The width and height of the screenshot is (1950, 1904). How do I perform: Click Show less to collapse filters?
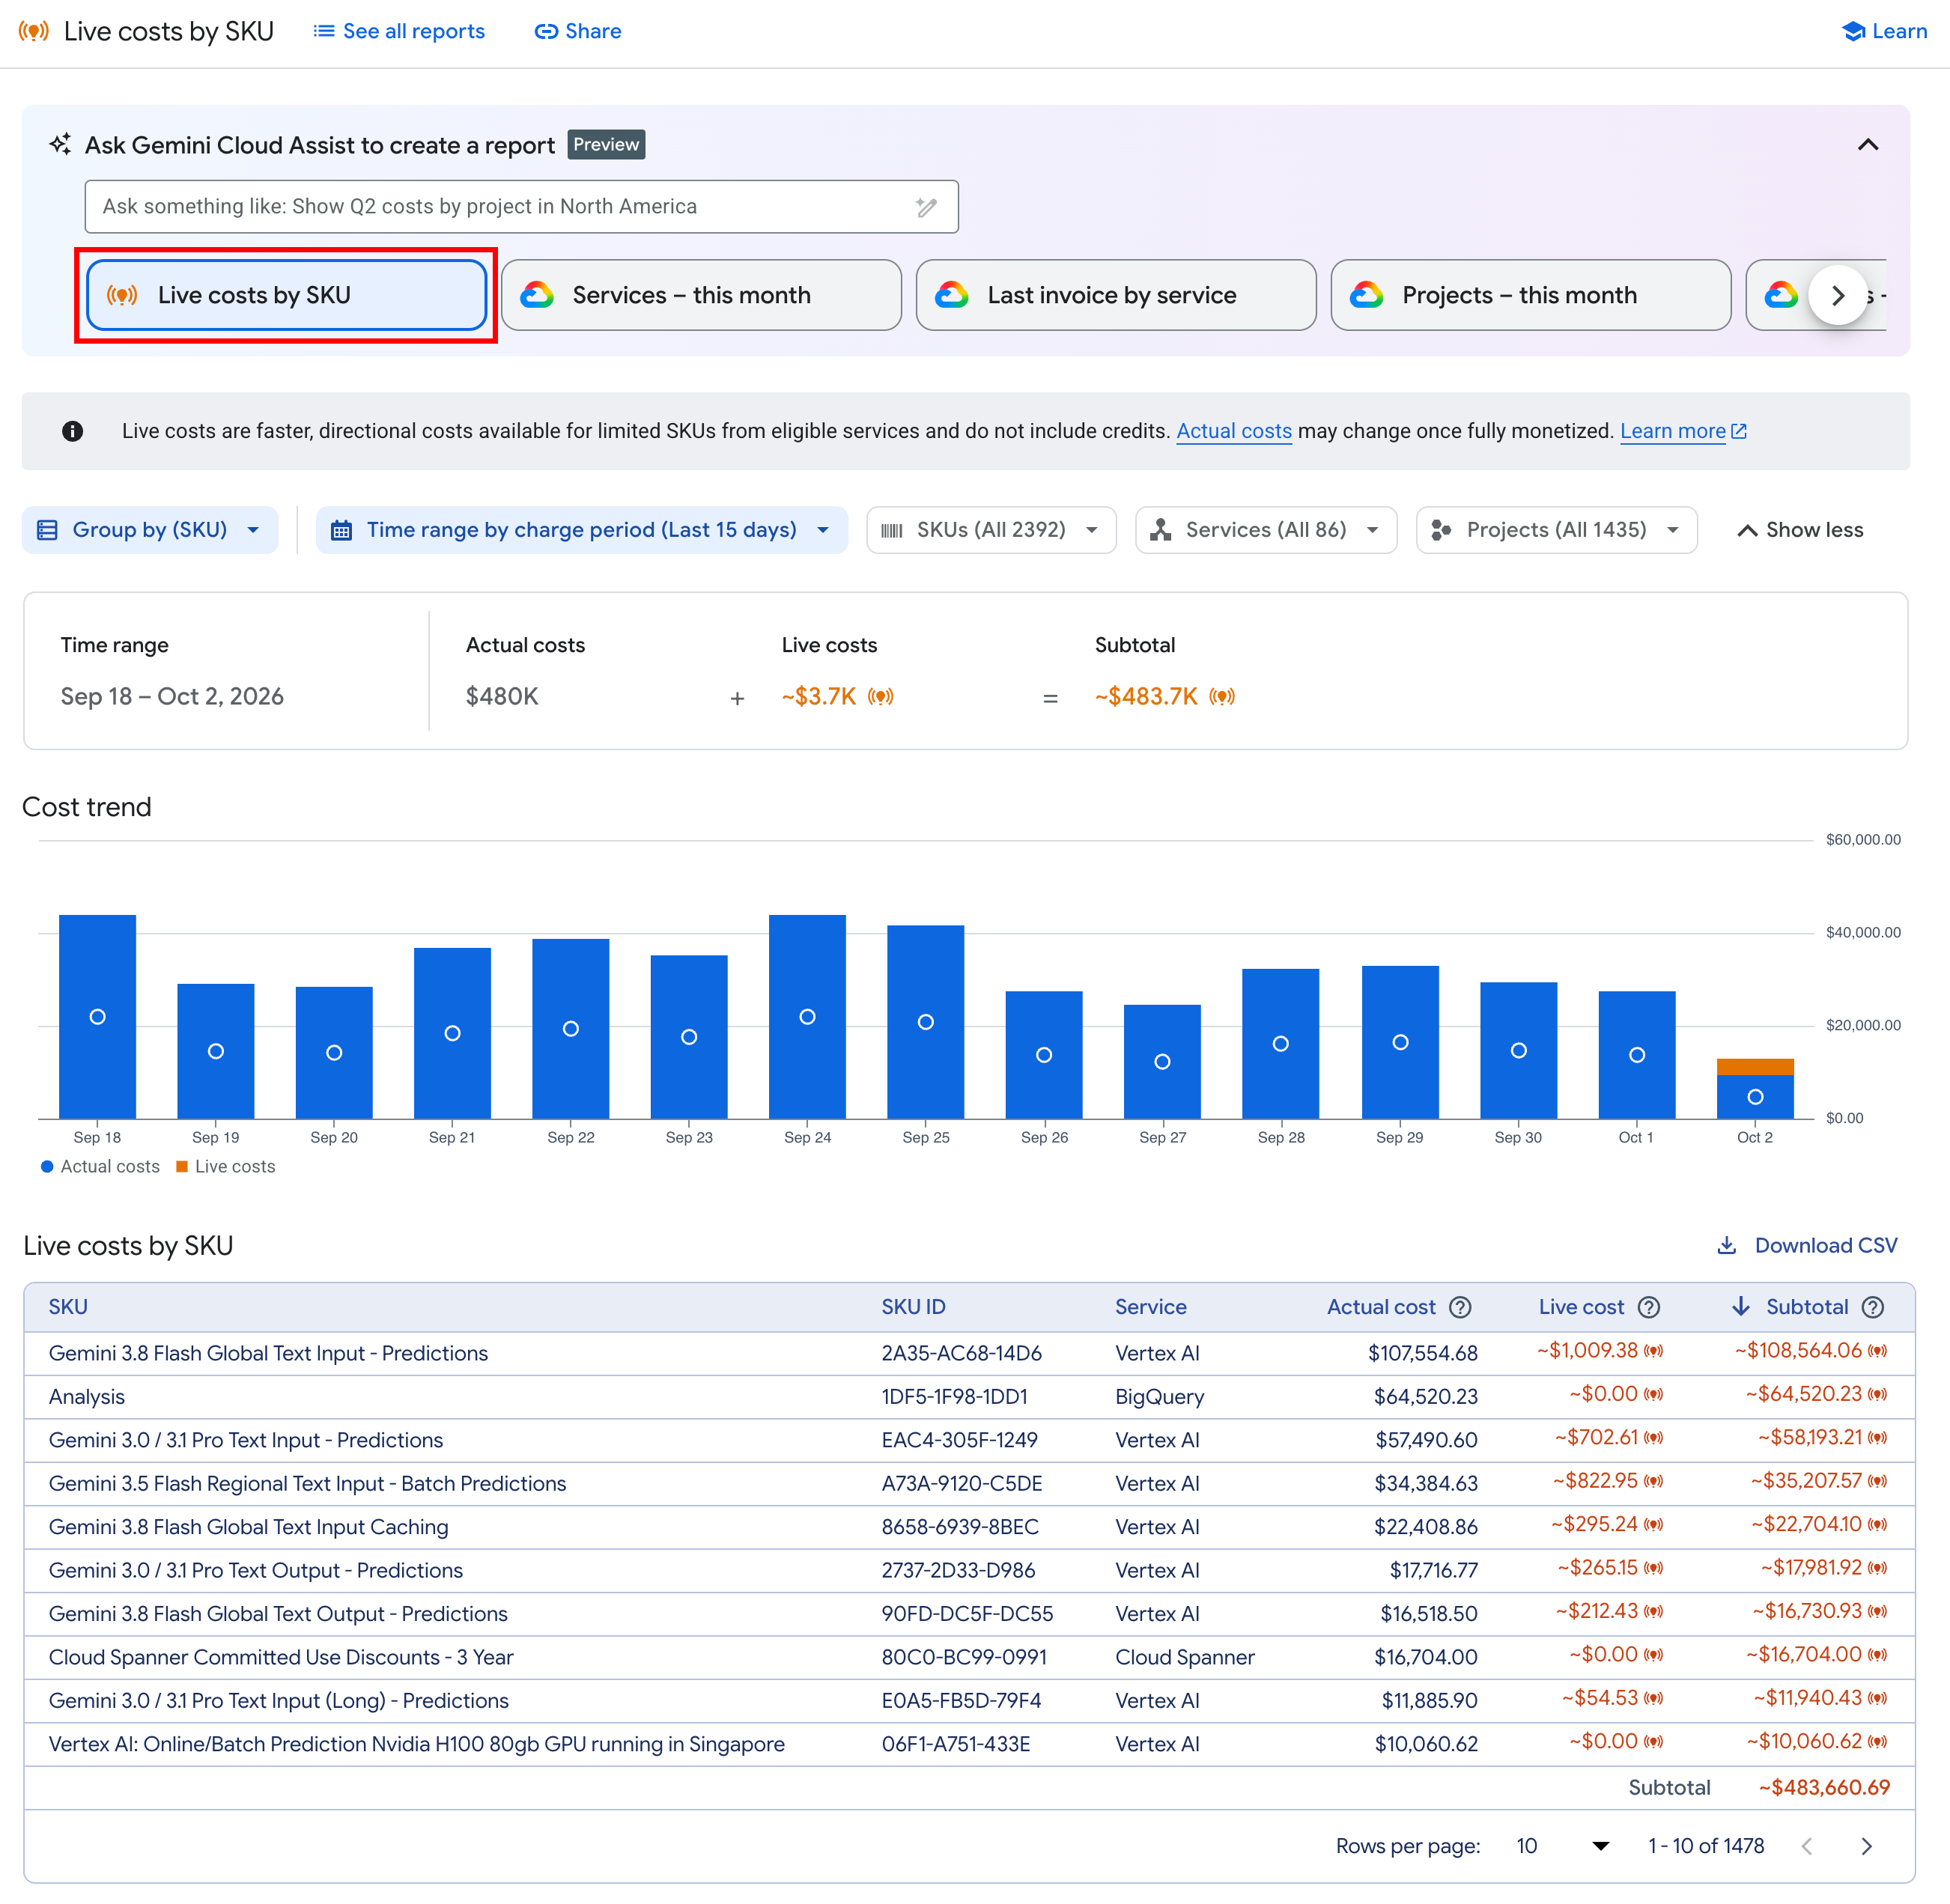(1800, 530)
